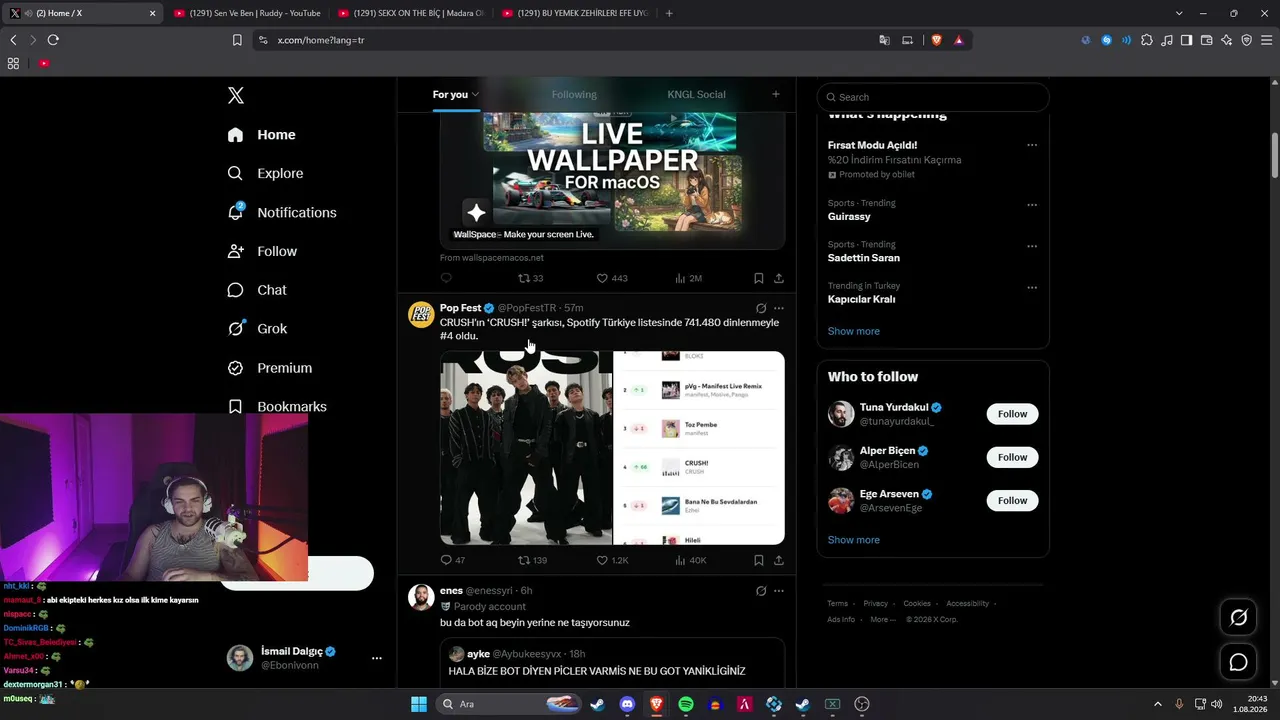Open the Pop Fest Spotify chart image

699,448
